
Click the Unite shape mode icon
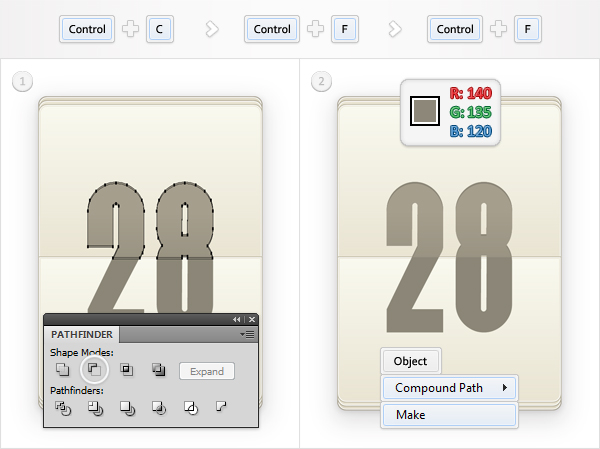[63, 370]
